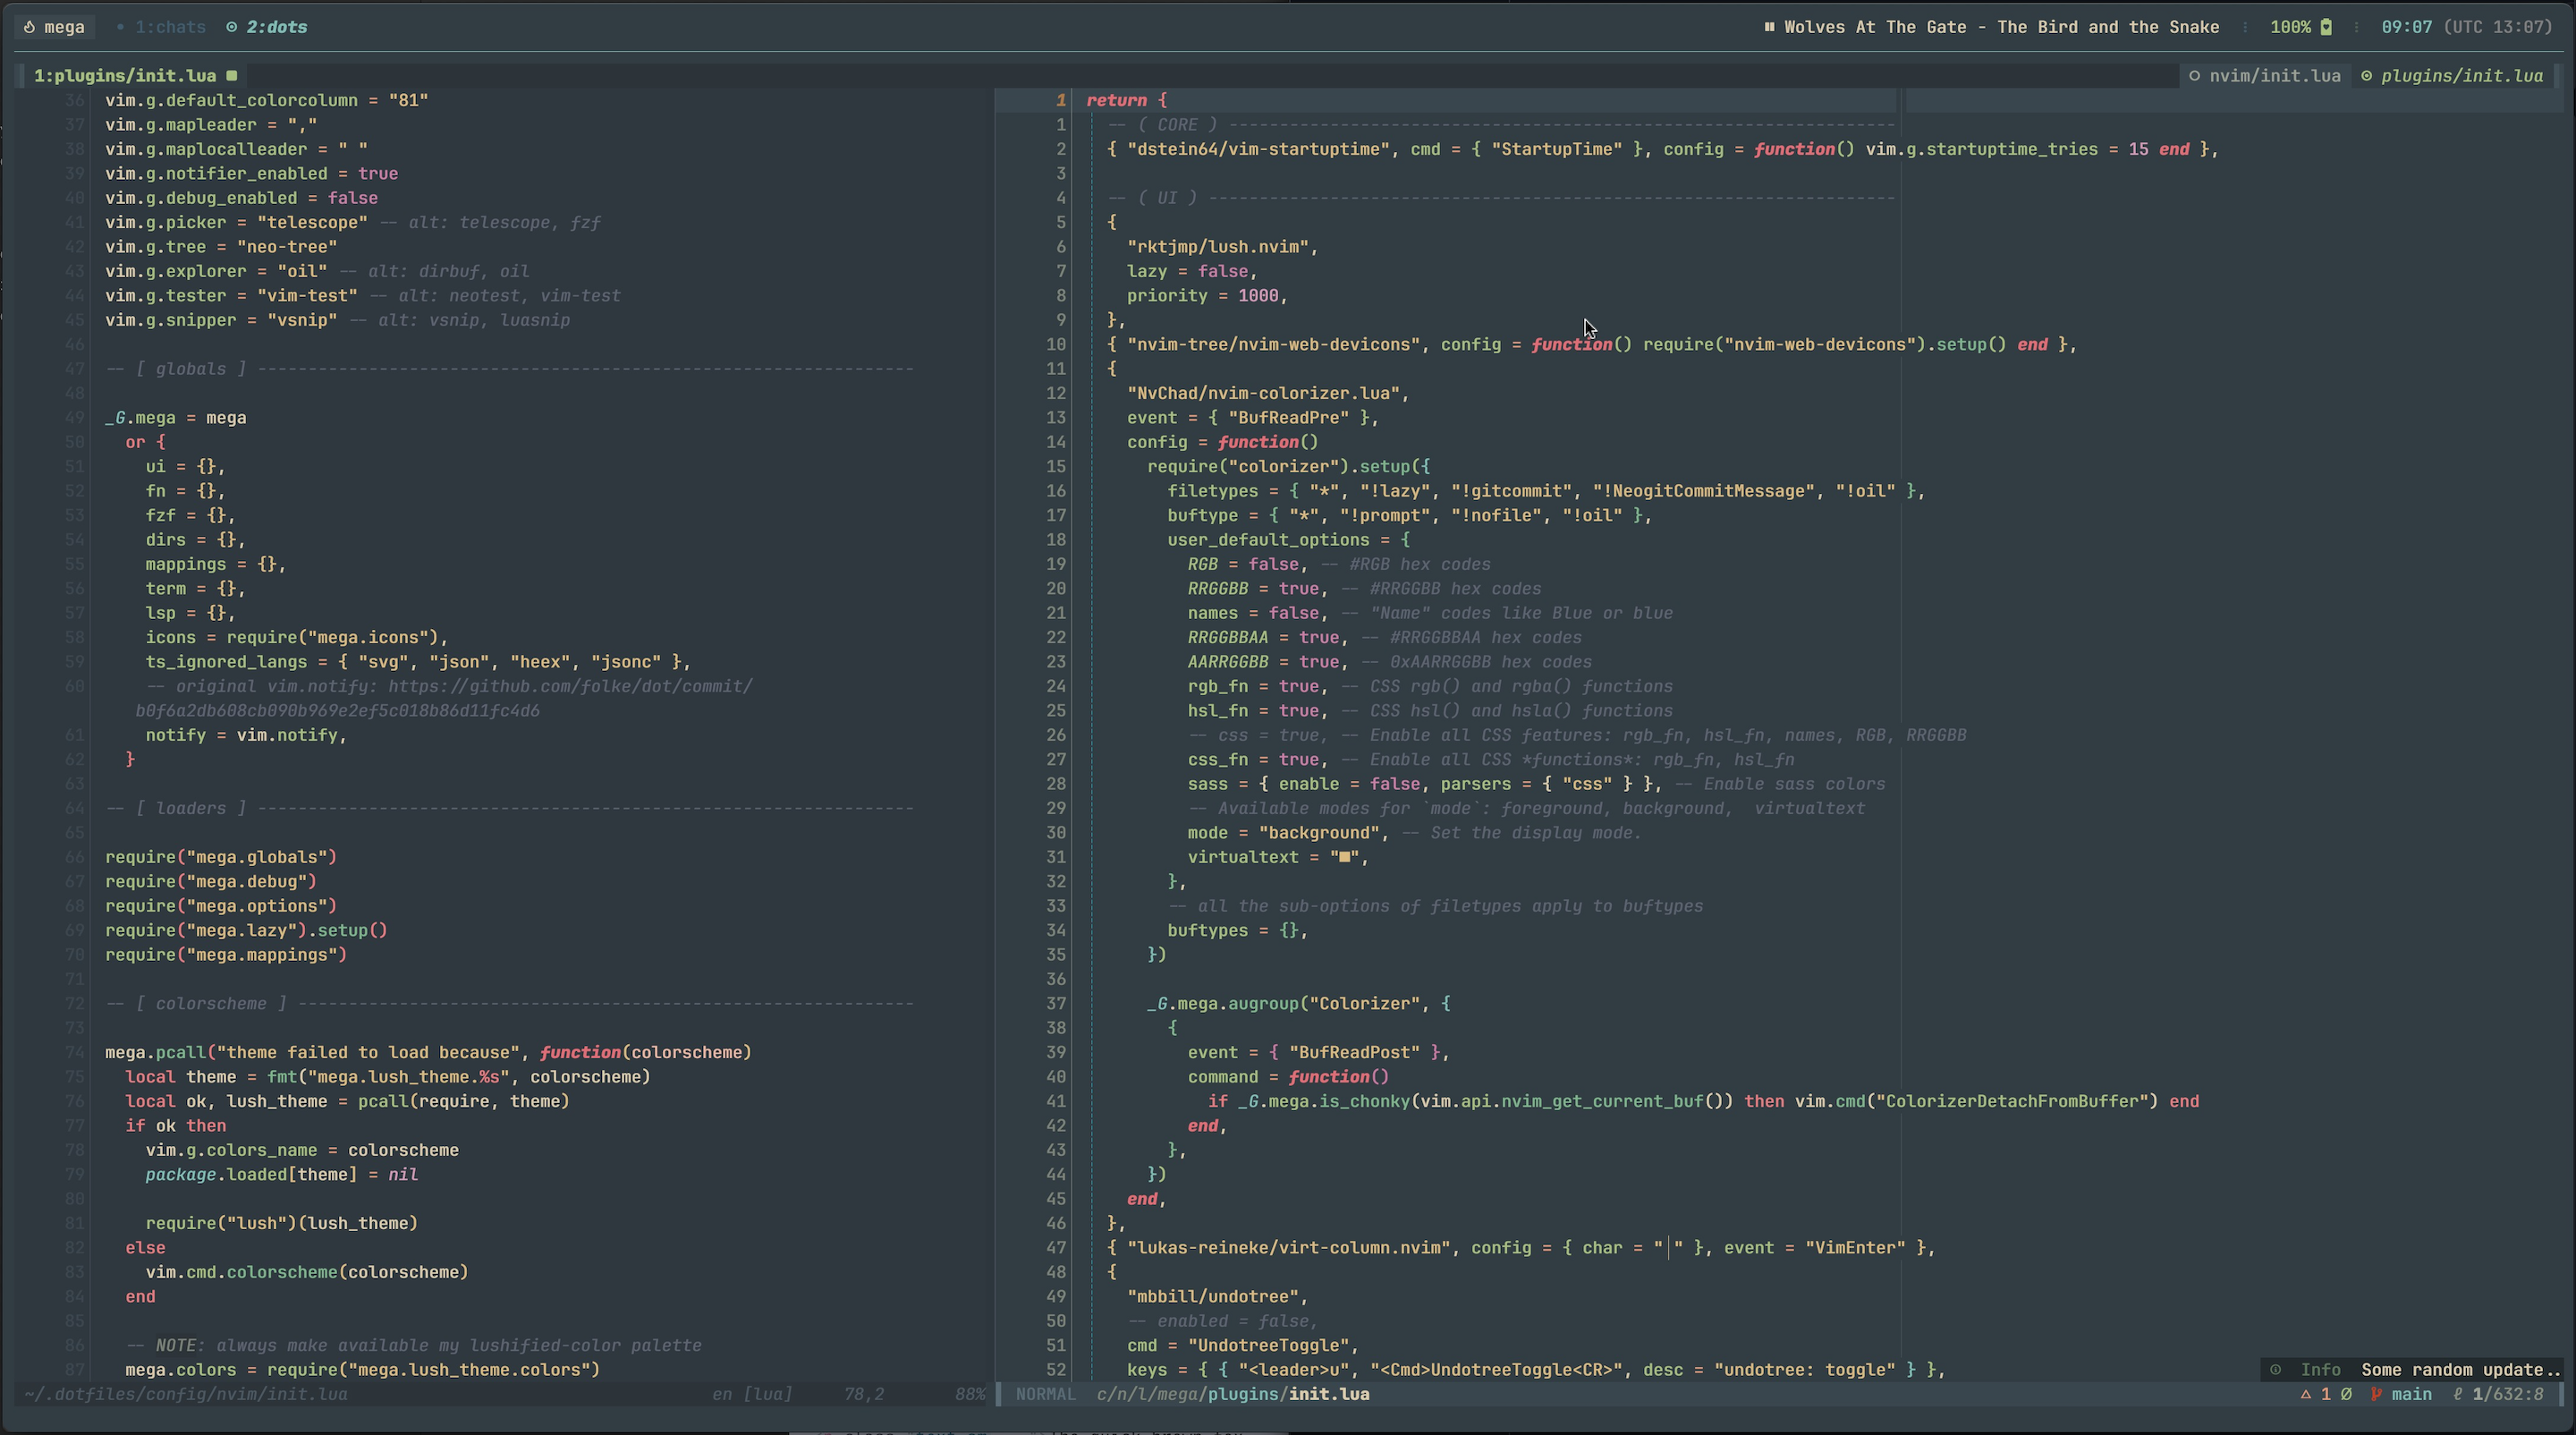Image resolution: width=2576 pixels, height=1435 pixels.
Task: Click the 78,2 position in left statusline
Action: (x=864, y=1394)
